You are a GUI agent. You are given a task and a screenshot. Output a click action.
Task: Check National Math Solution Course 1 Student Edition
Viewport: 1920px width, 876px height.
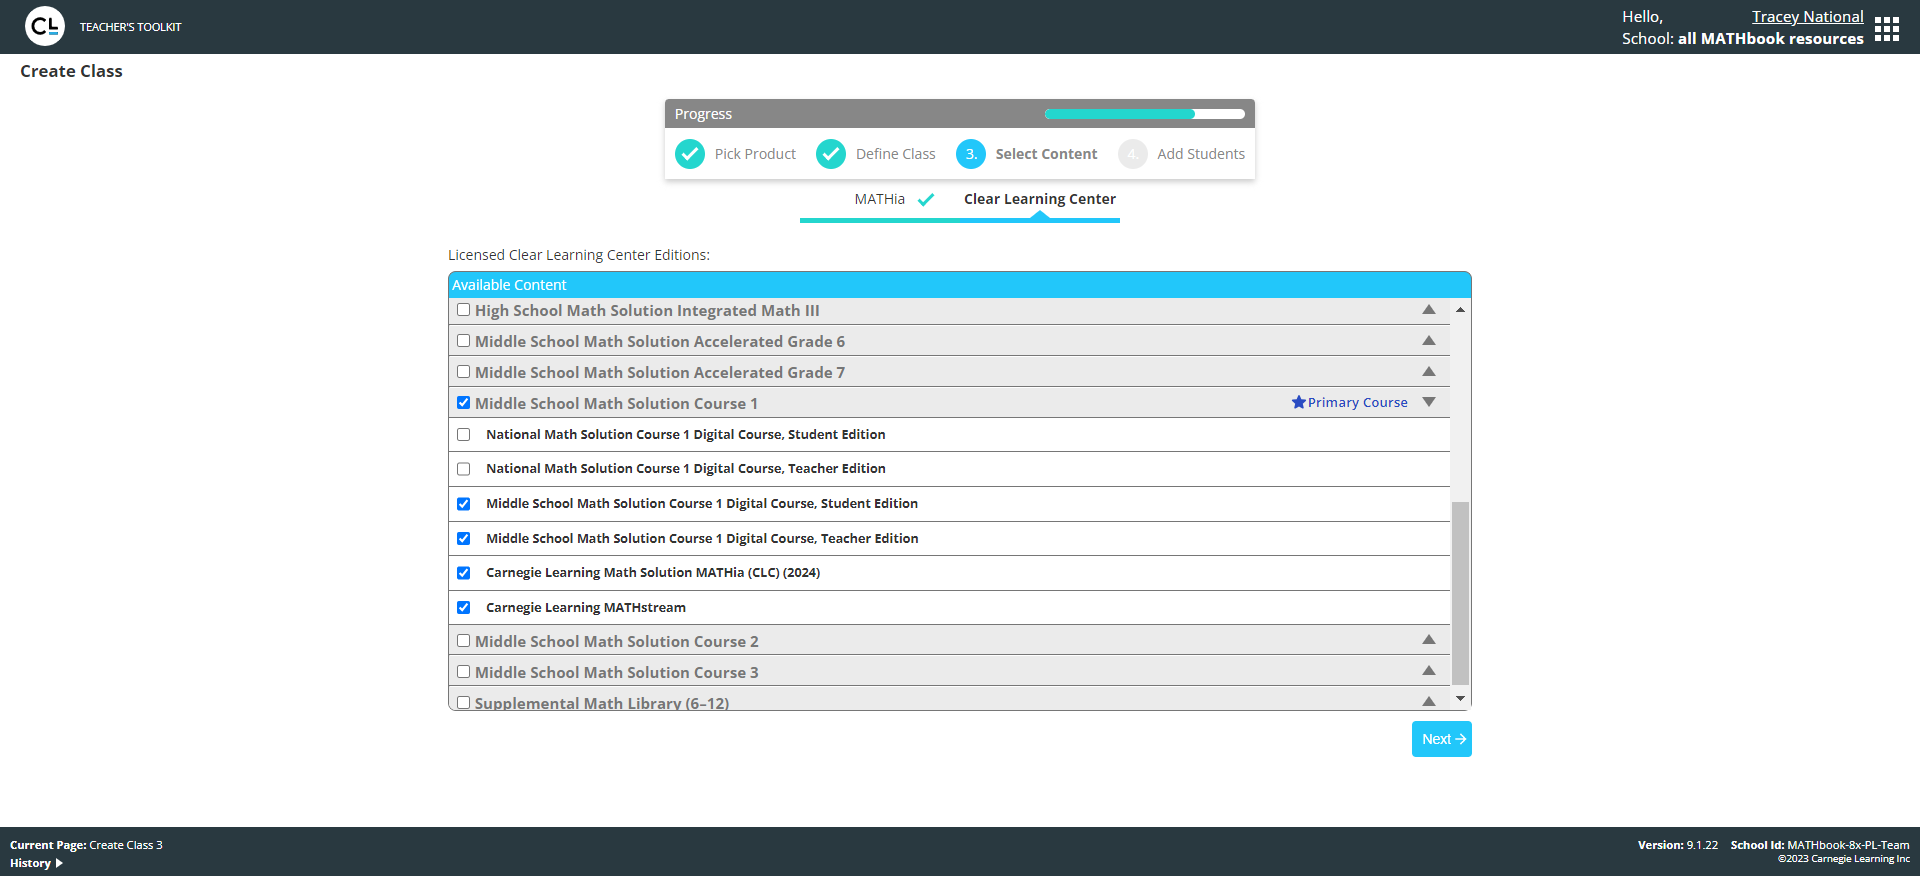coord(464,435)
